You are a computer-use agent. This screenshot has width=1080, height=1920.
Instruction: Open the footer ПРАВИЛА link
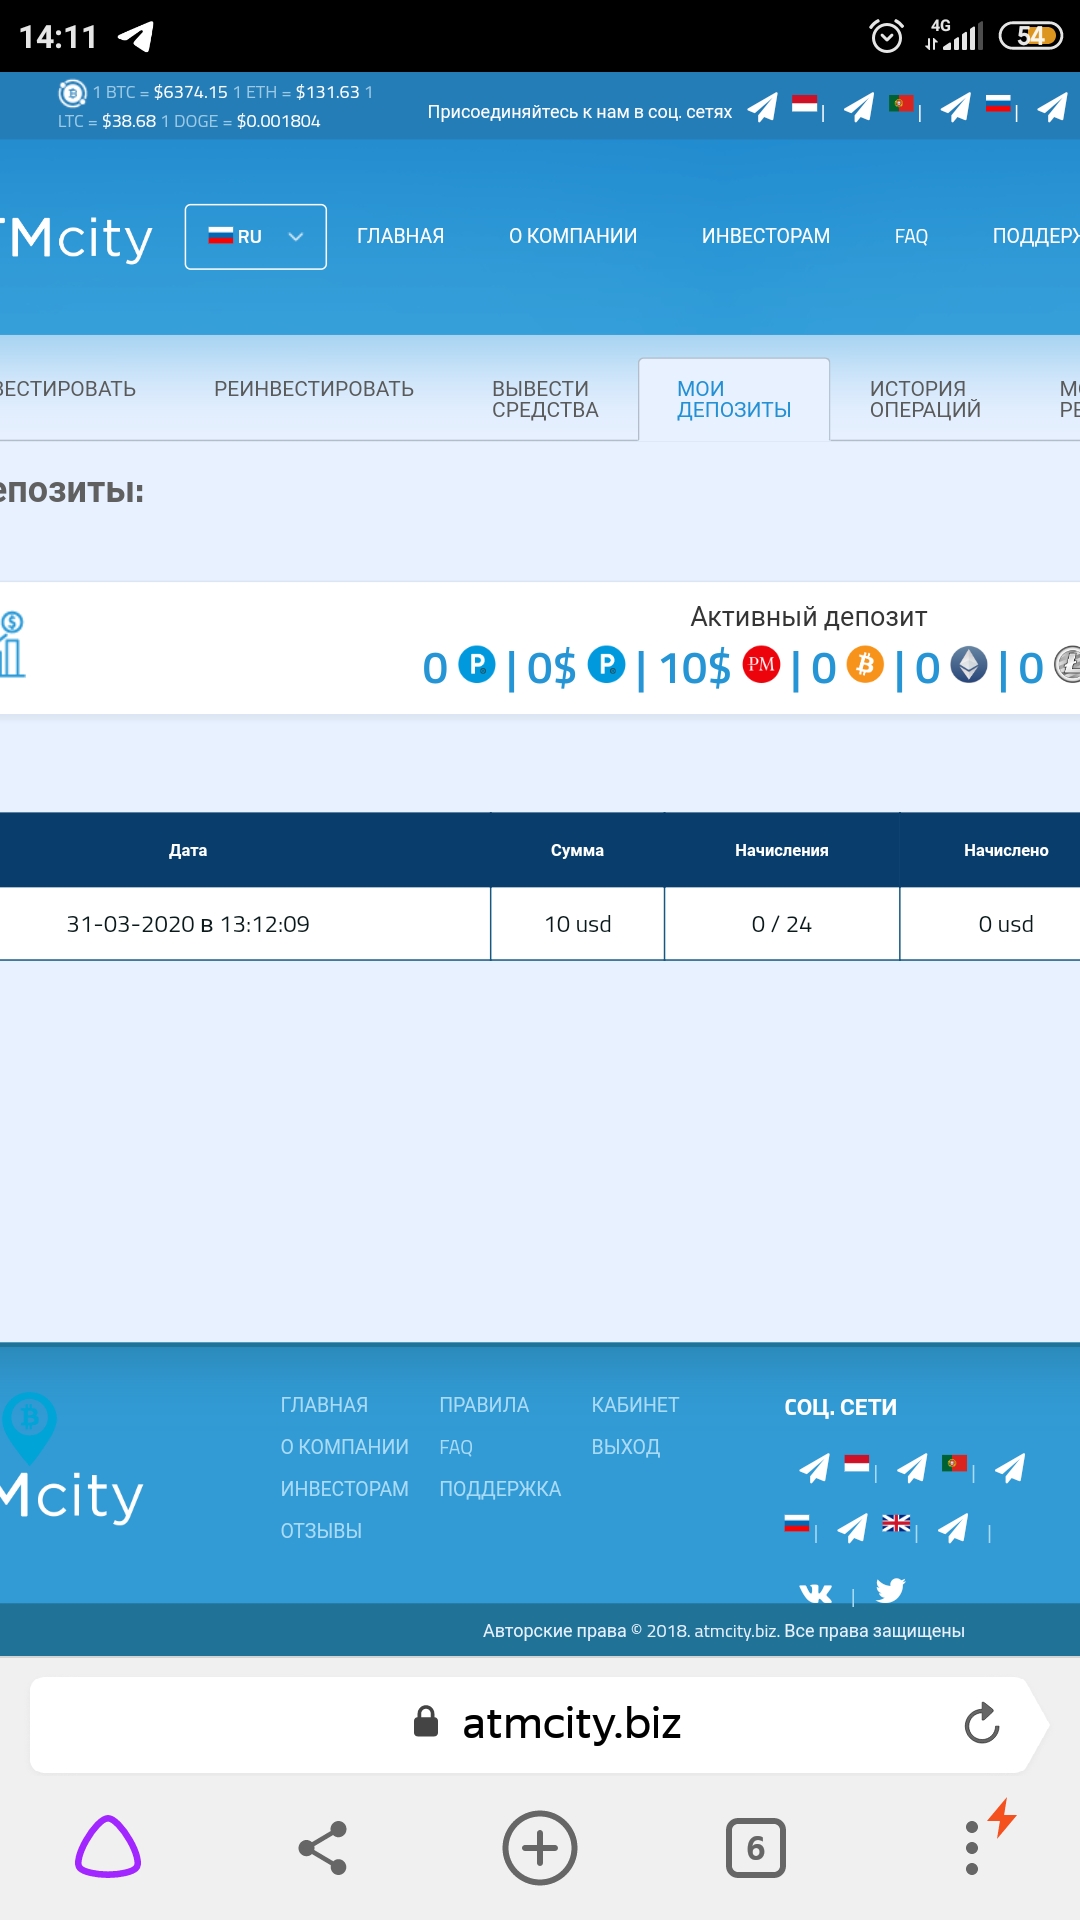(484, 1405)
